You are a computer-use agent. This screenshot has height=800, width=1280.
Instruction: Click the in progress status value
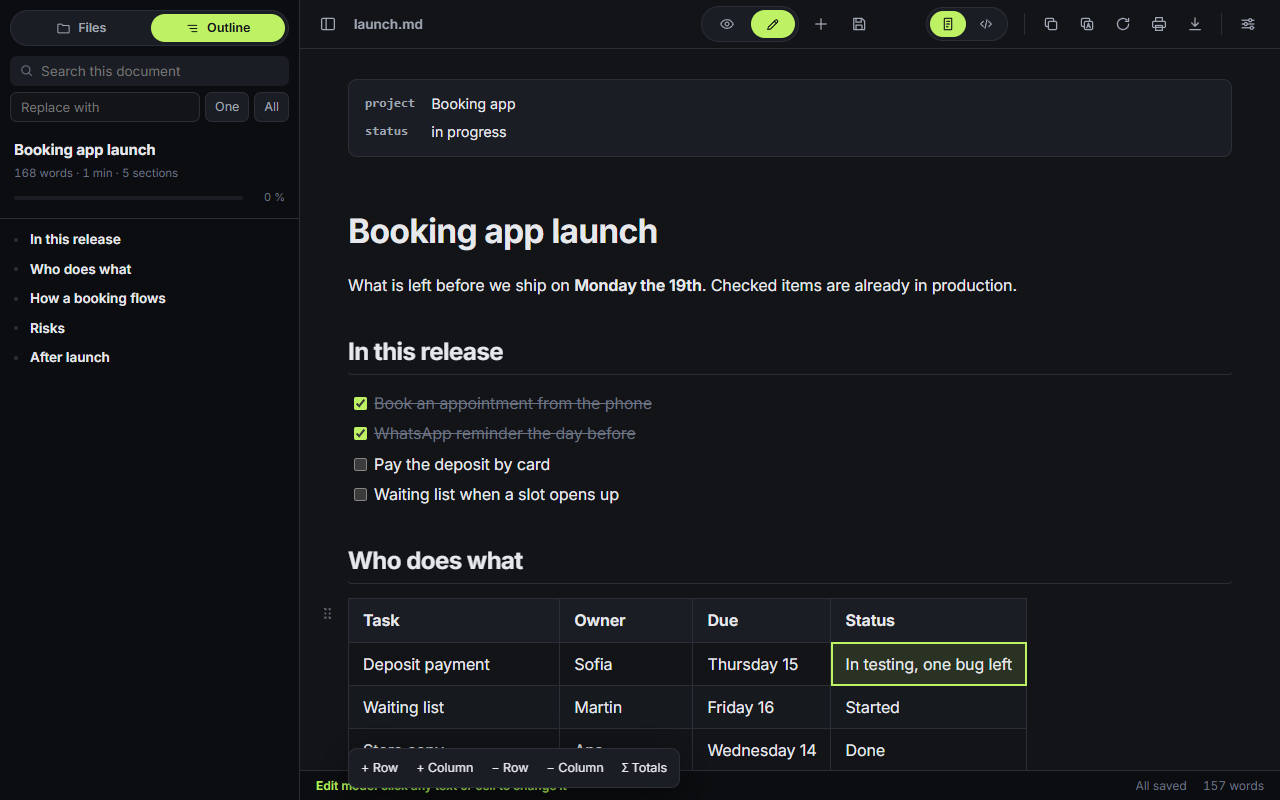coord(469,132)
